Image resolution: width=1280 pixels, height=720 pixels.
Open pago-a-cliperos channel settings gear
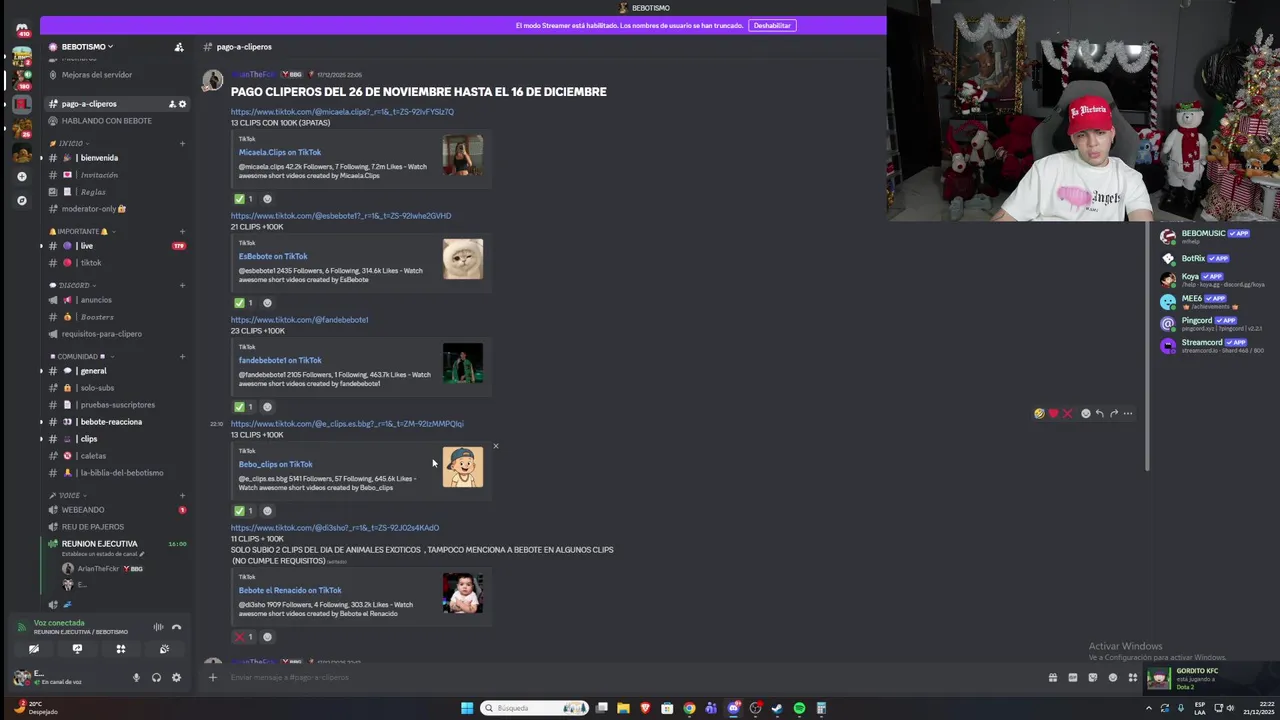tap(182, 104)
